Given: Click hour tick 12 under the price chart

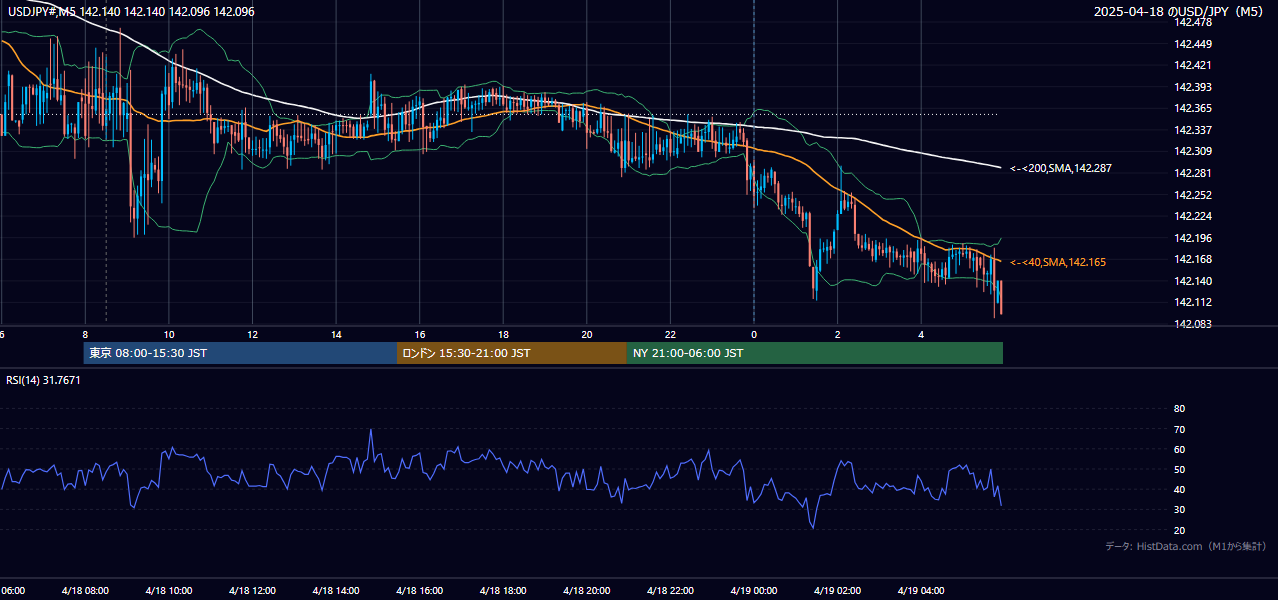Looking at the screenshot, I should (x=252, y=334).
